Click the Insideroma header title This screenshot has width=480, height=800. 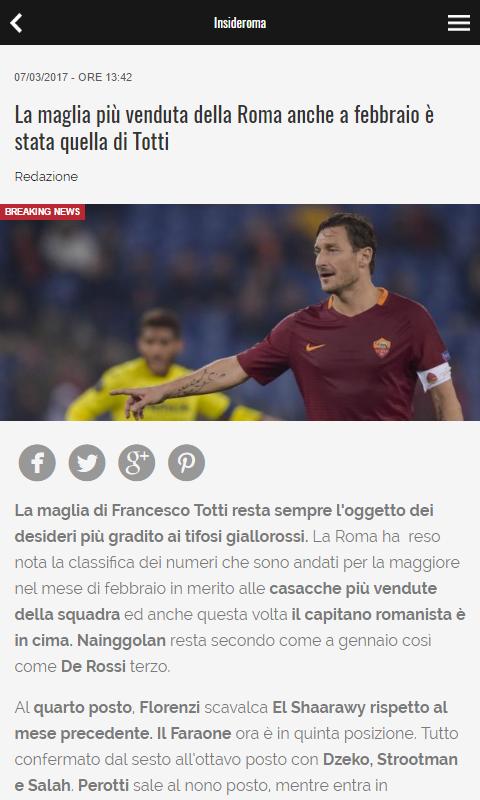240,23
